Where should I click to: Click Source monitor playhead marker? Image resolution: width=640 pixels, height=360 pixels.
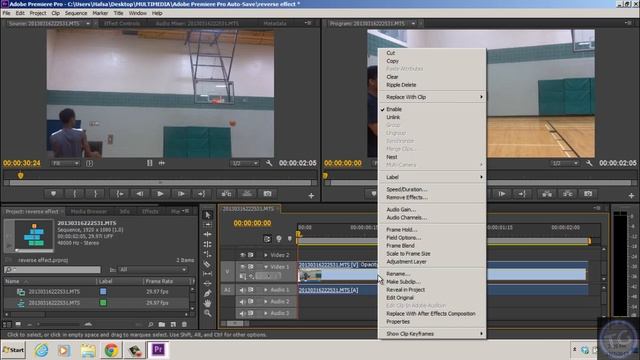(x=20, y=176)
